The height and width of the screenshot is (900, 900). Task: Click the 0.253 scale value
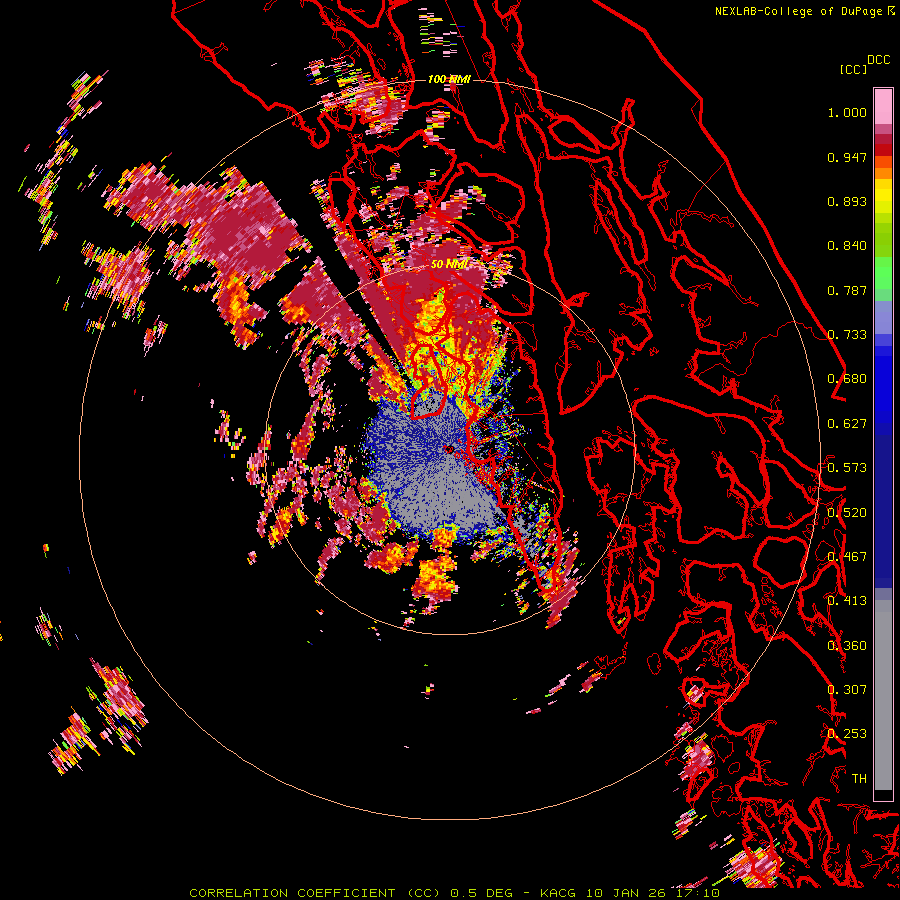[847, 734]
